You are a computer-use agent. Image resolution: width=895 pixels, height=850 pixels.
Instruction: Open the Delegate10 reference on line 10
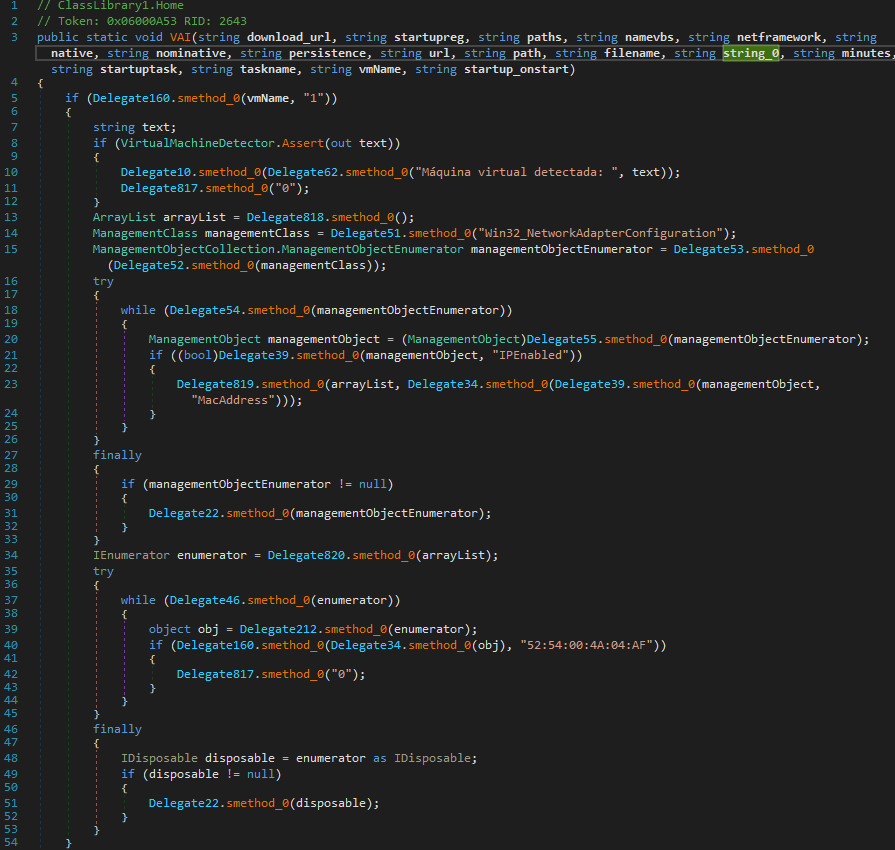[155, 172]
